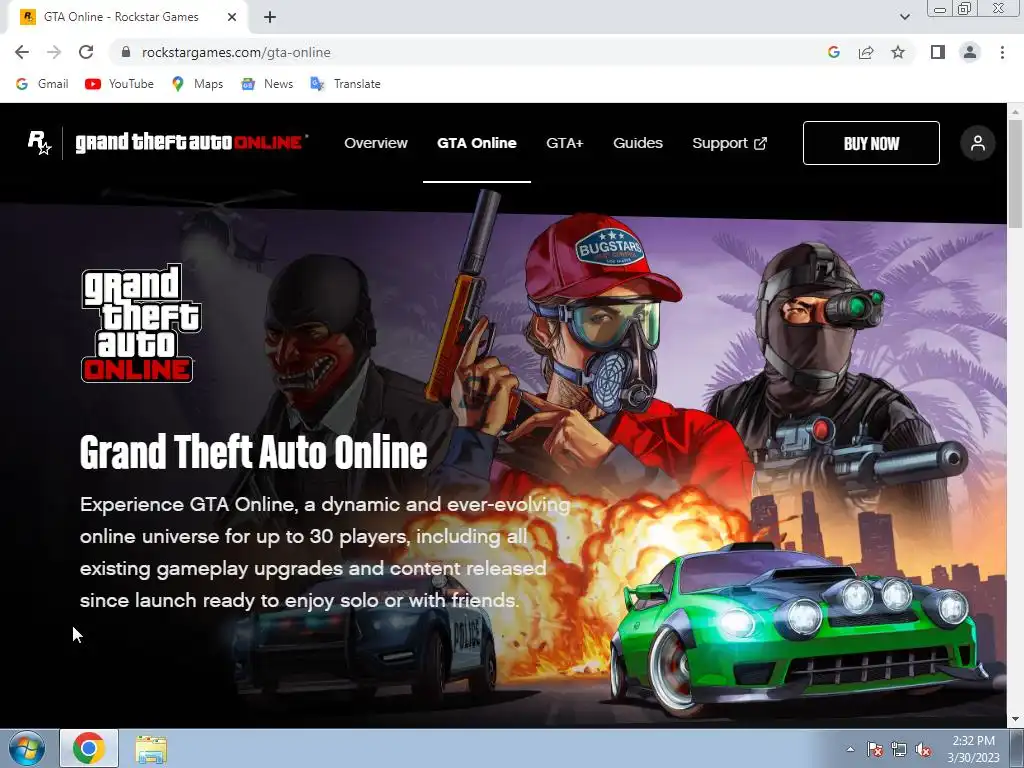Open the Chrome profile avatar
This screenshot has width=1024, height=768.
coord(970,52)
